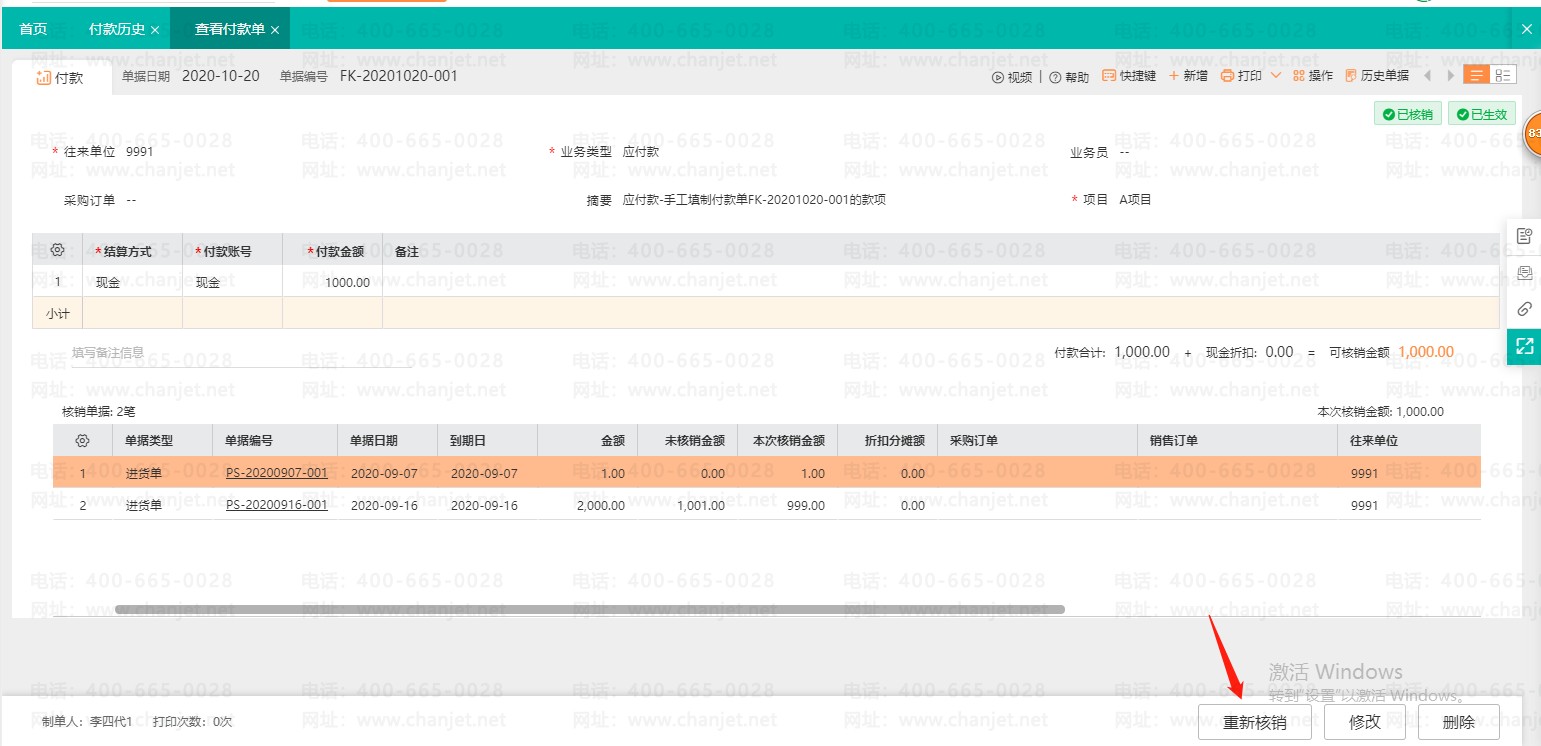The height and width of the screenshot is (746, 1541).
Task: Open document link PS-20200916-001
Action: tap(275, 505)
